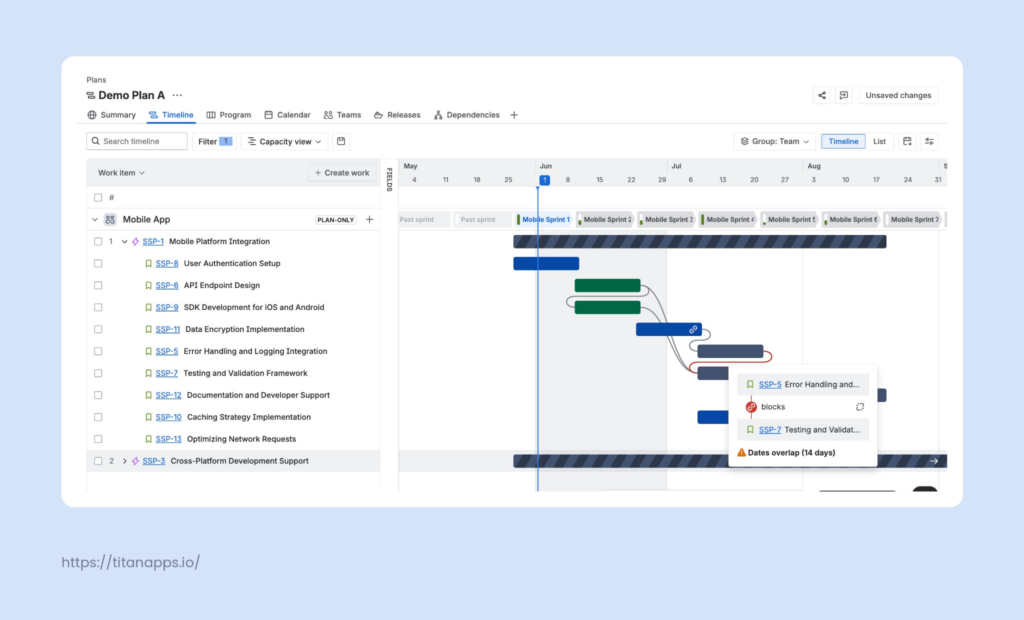This screenshot has height=620, width=1024.
Task: Check the box for SSP-3 Cross-Platform Development Support
Action: click(x=98, y=461)
